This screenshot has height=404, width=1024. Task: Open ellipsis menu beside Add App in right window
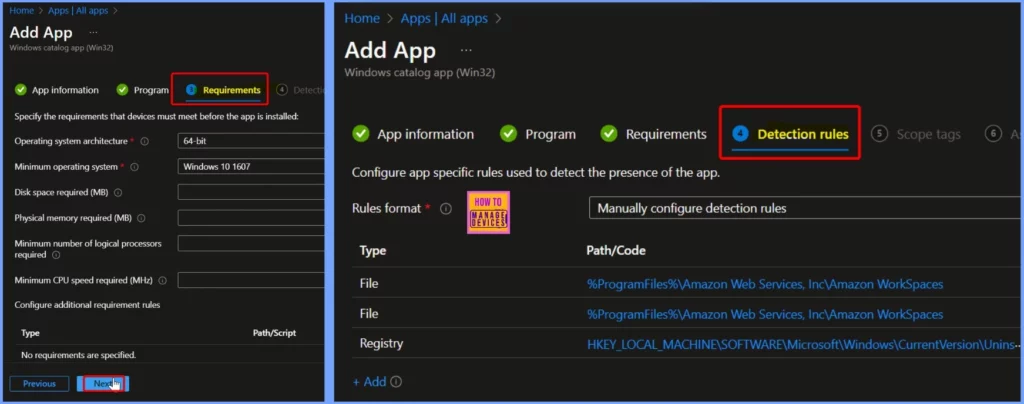tap(466, 50)
